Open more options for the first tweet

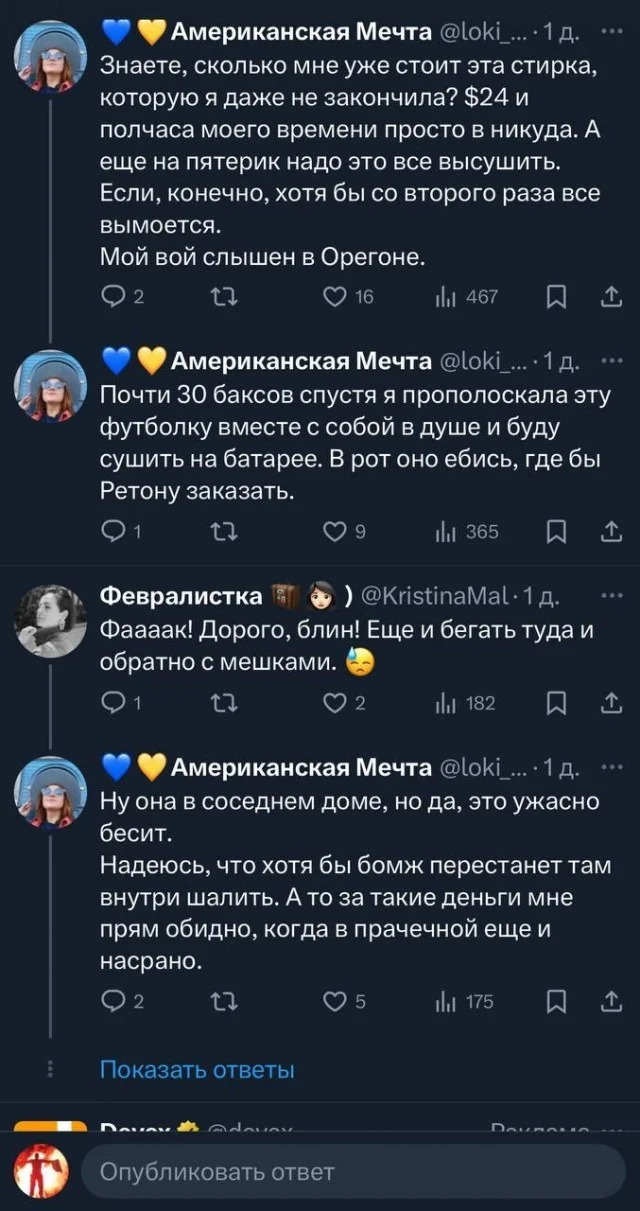pos(609,32)
